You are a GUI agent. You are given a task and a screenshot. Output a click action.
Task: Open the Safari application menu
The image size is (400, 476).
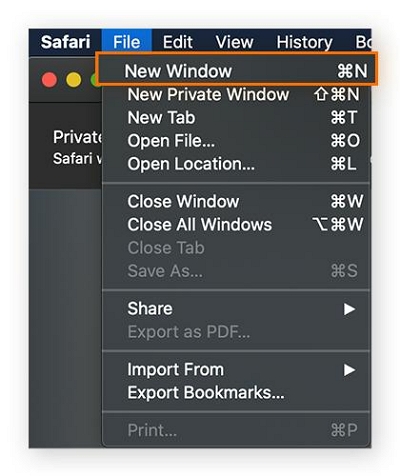pos(65,42)
